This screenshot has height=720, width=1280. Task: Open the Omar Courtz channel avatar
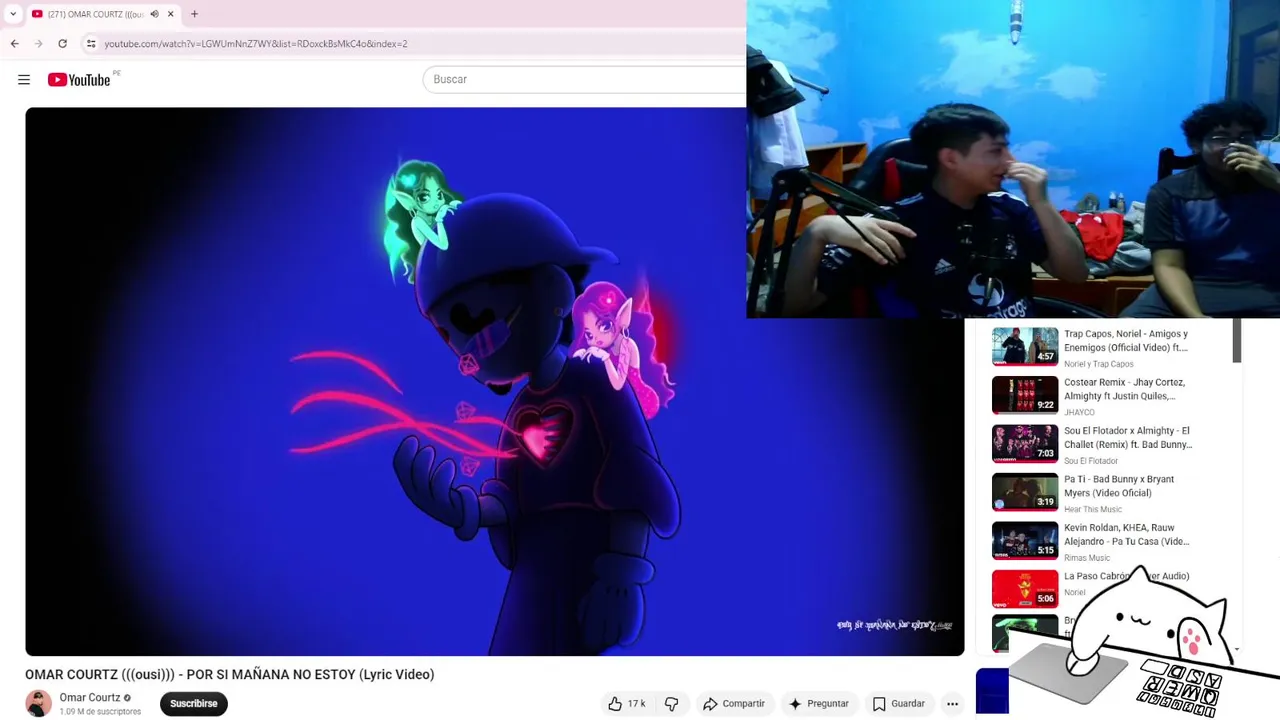(38, 704)
